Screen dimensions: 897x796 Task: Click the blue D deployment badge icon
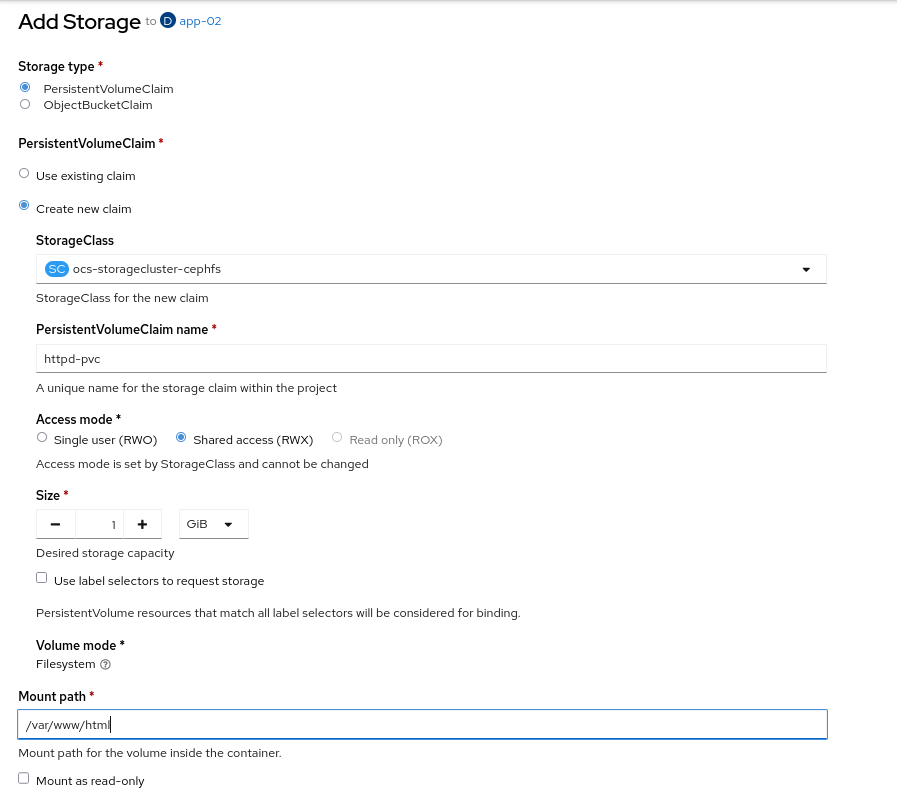coord(168,21)
